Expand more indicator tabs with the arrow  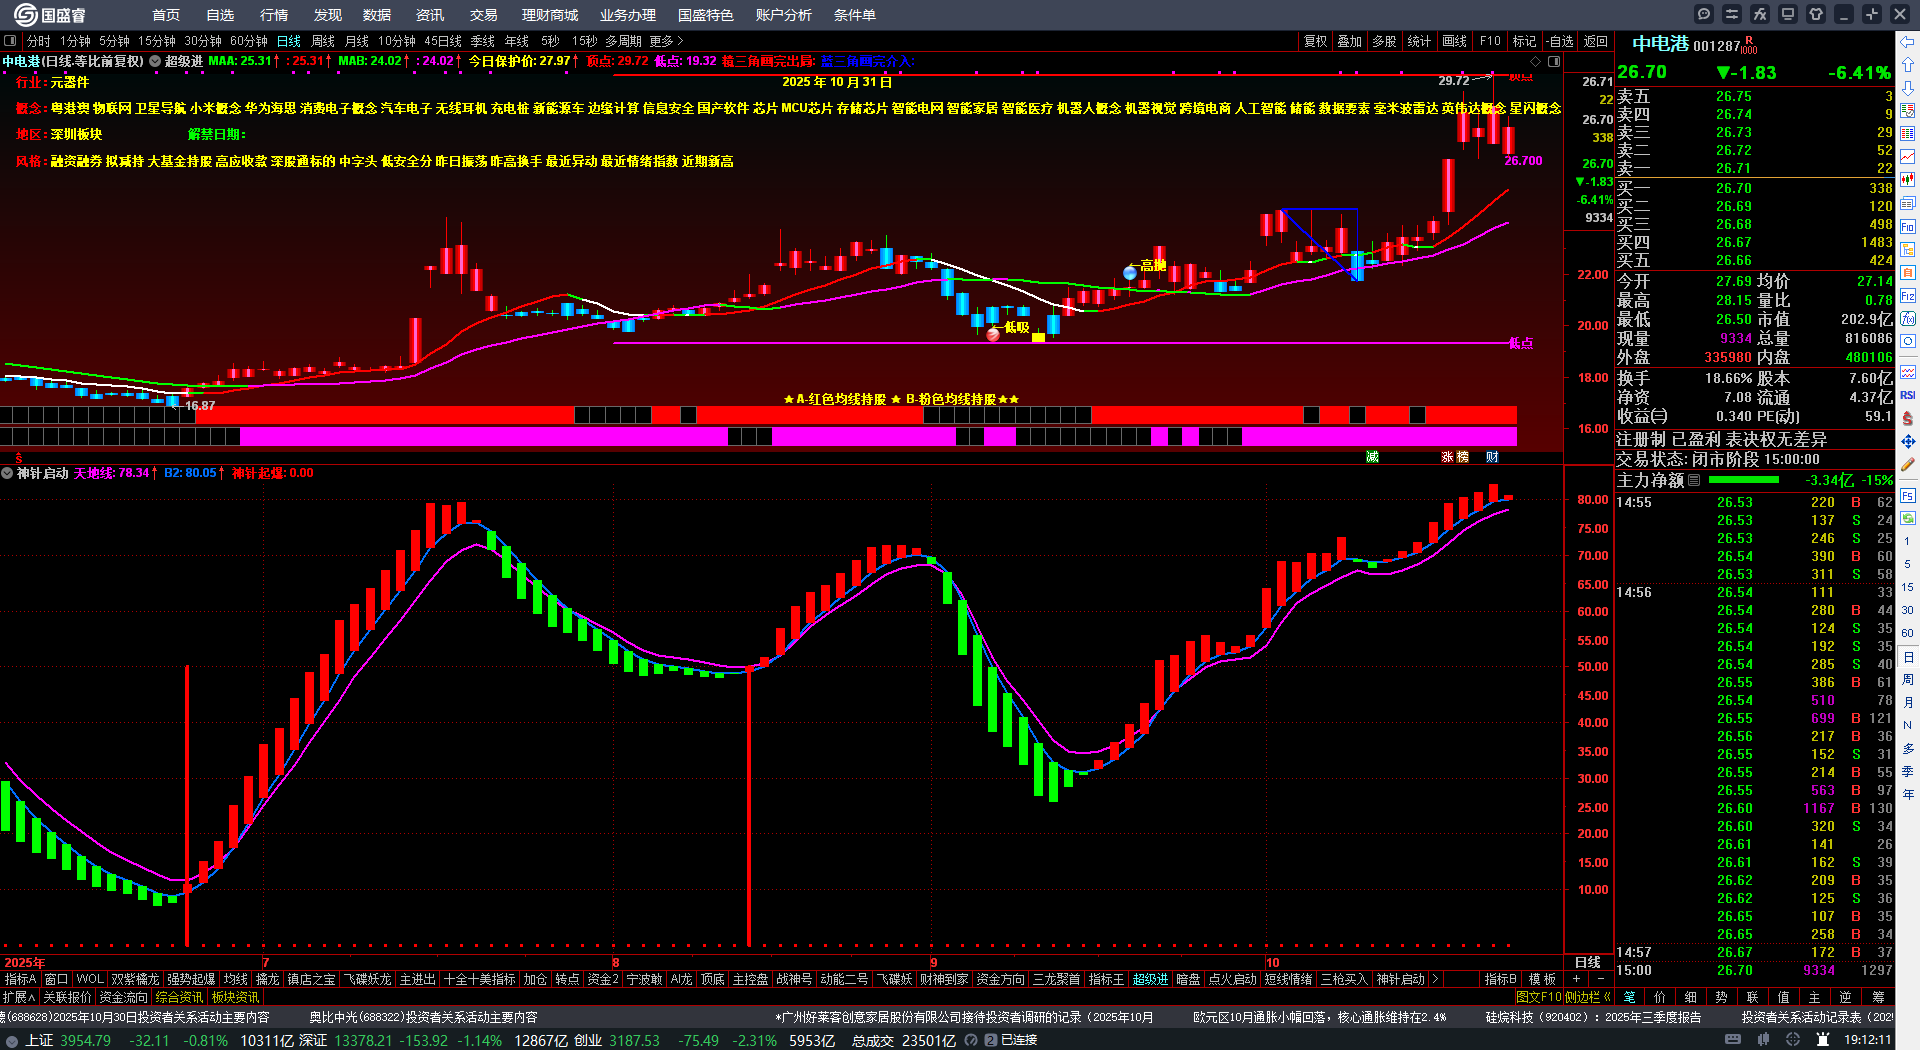click(x=1435, y=979)
